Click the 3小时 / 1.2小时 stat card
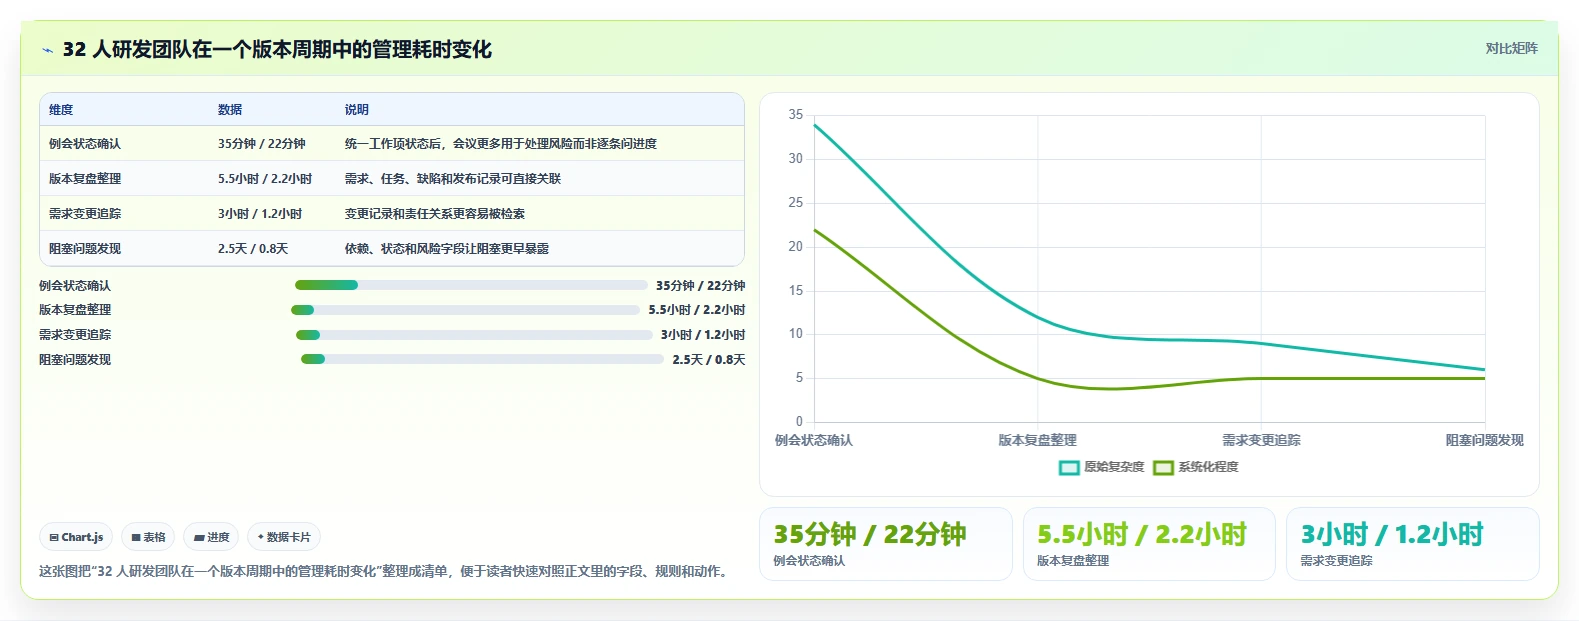 click(1412, 544)
